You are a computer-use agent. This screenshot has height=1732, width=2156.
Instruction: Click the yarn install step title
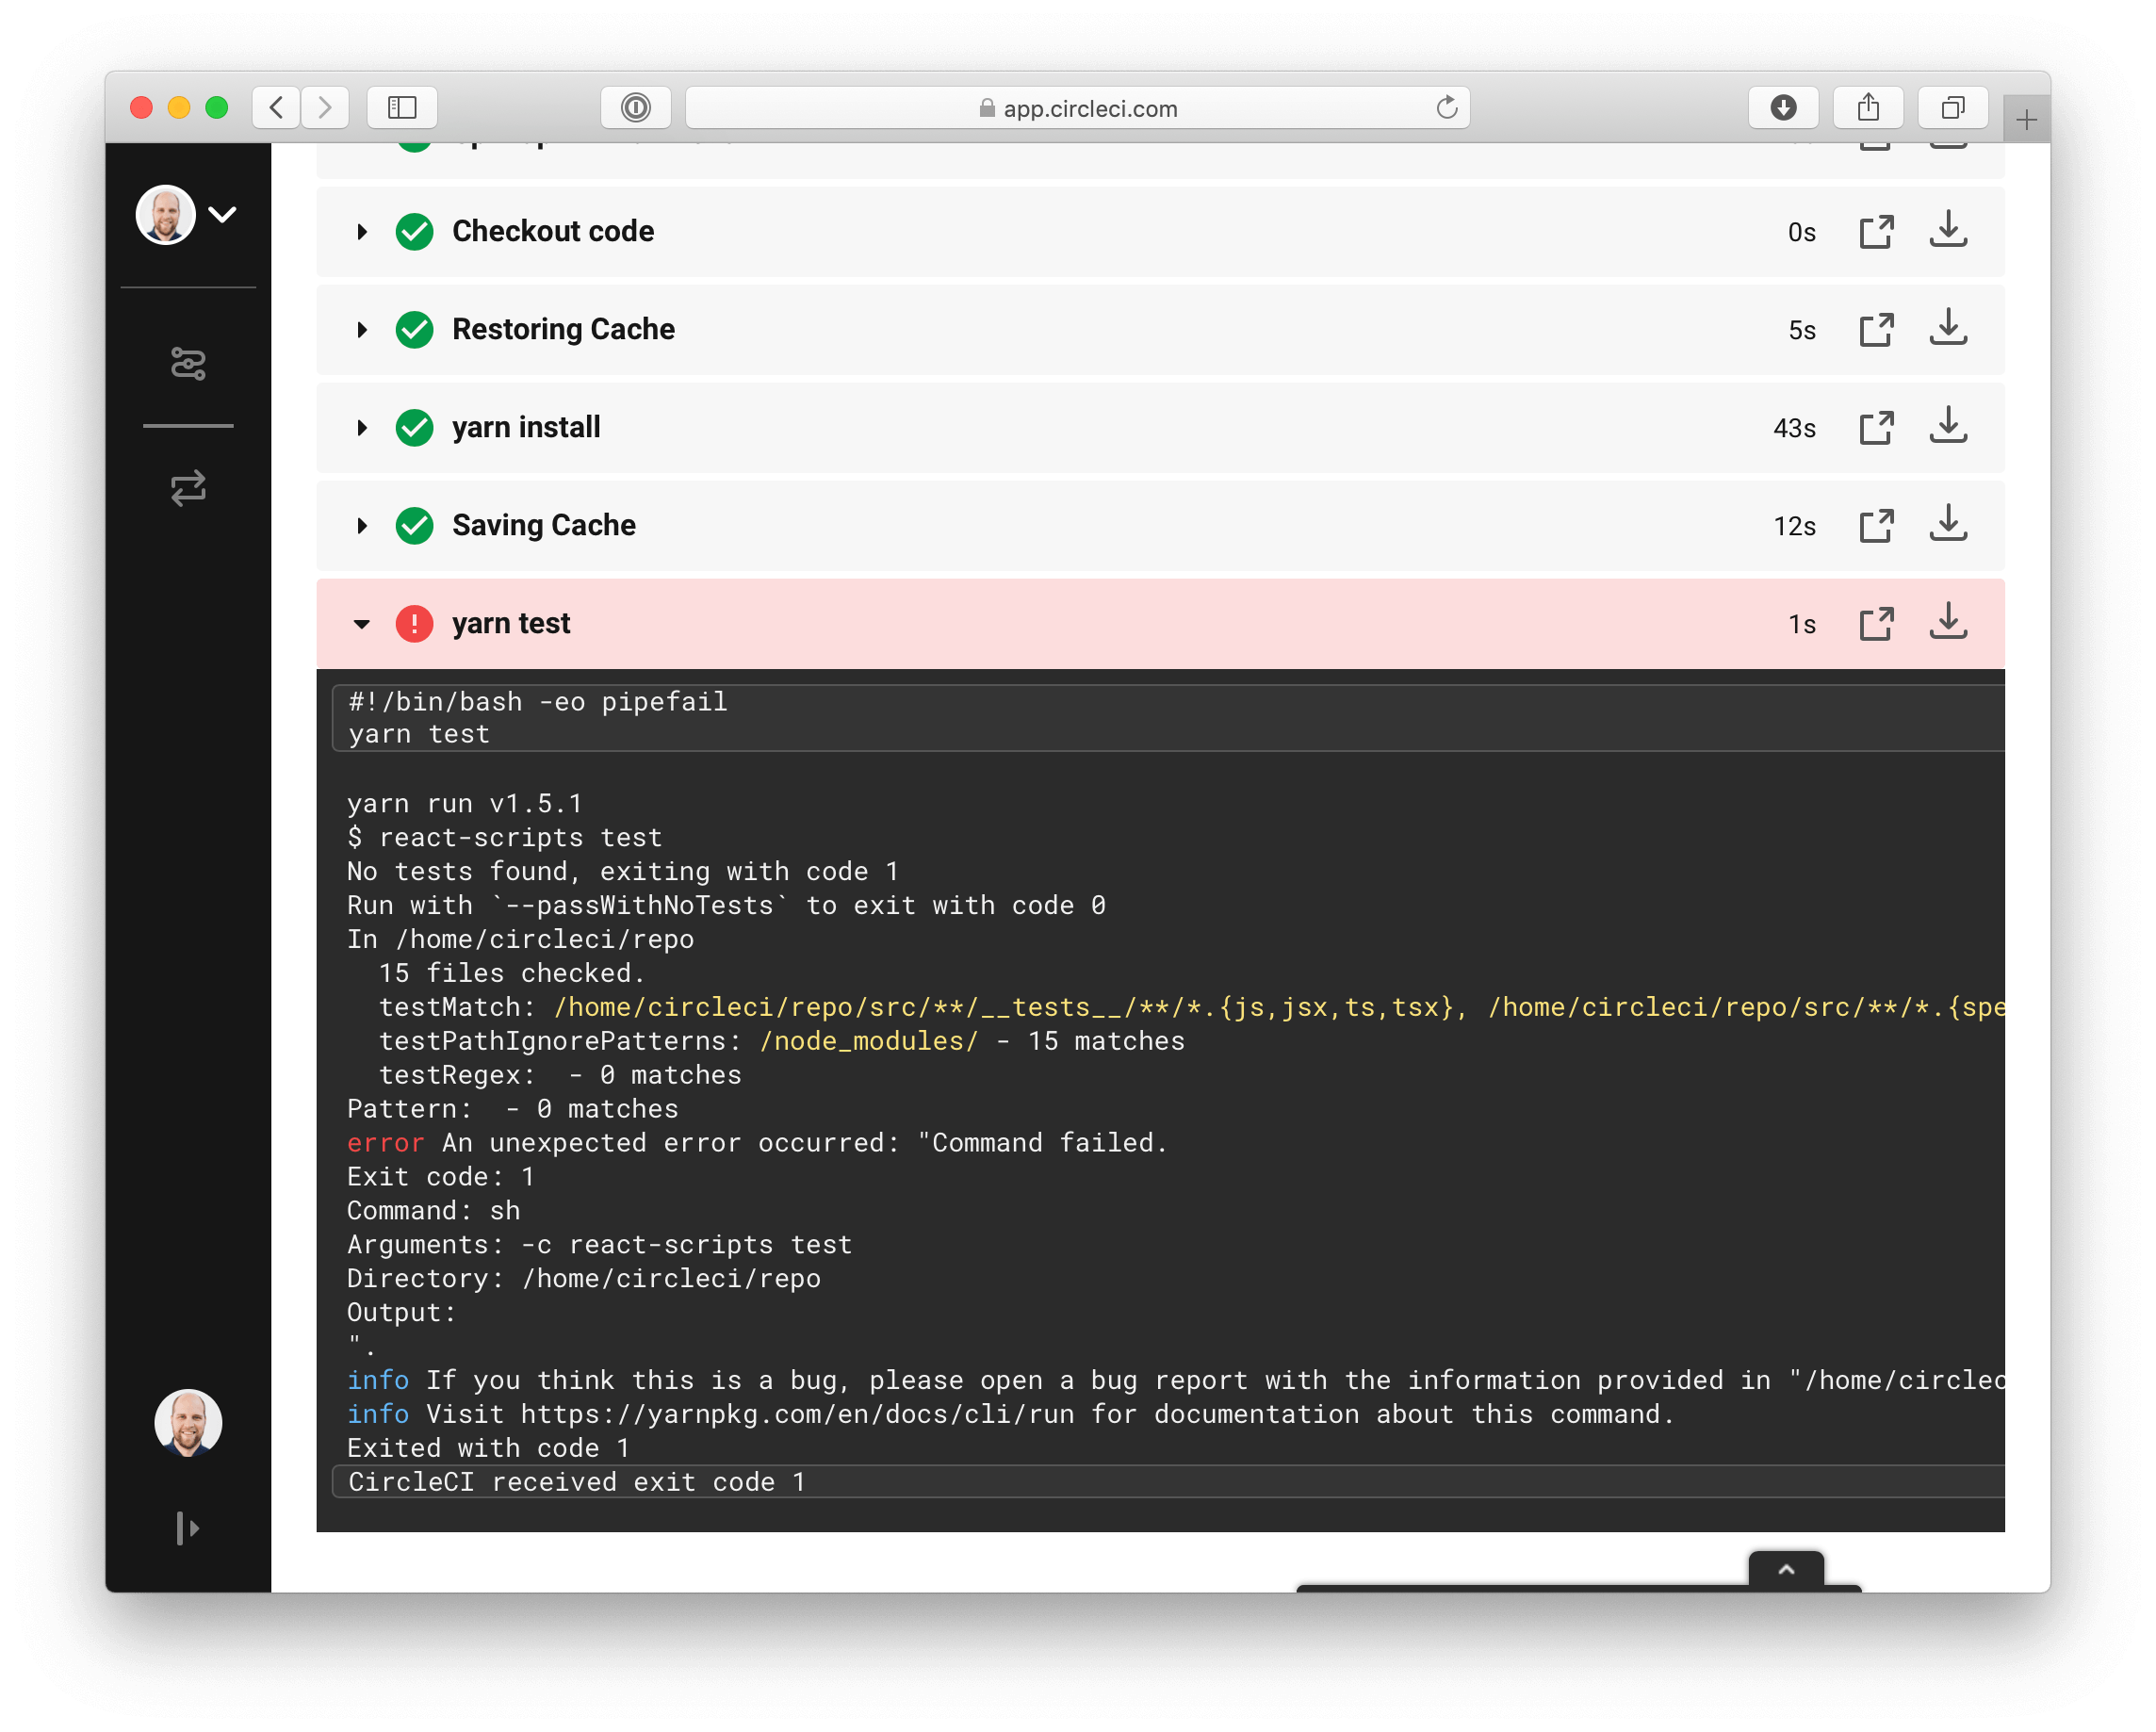click(x=526, y=427)
